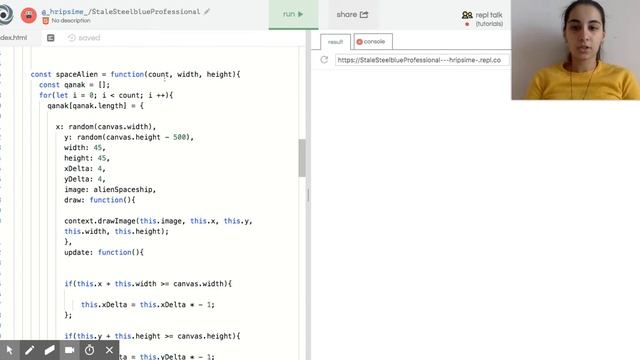Click the run button
The image size is (640, 360).
tap(293, 14)
